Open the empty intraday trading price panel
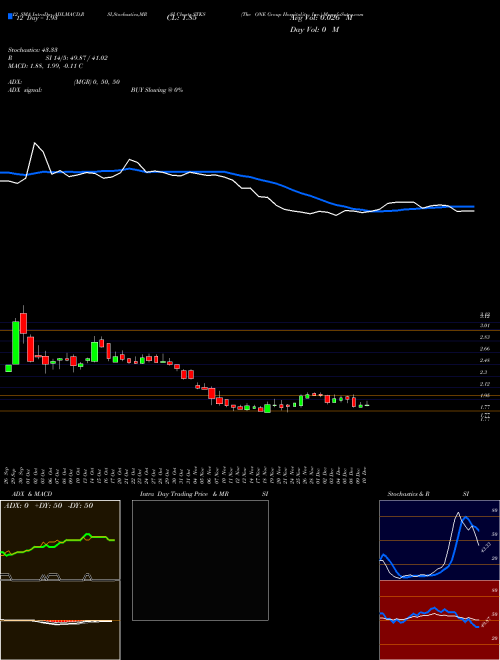This screenshot has height=660, width=500. coord(200,560)
